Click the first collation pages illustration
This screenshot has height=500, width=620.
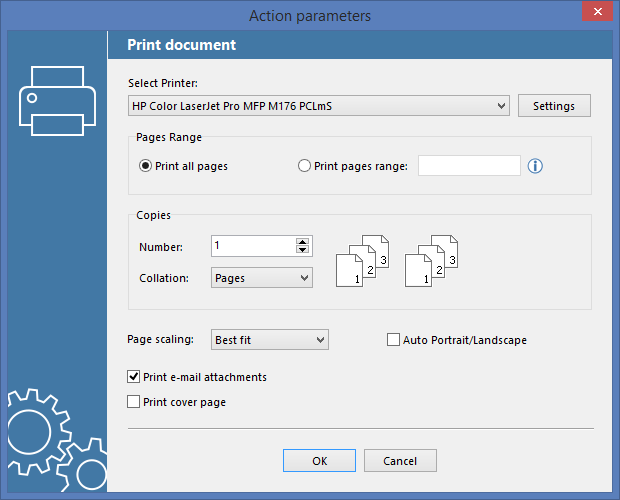363,260
